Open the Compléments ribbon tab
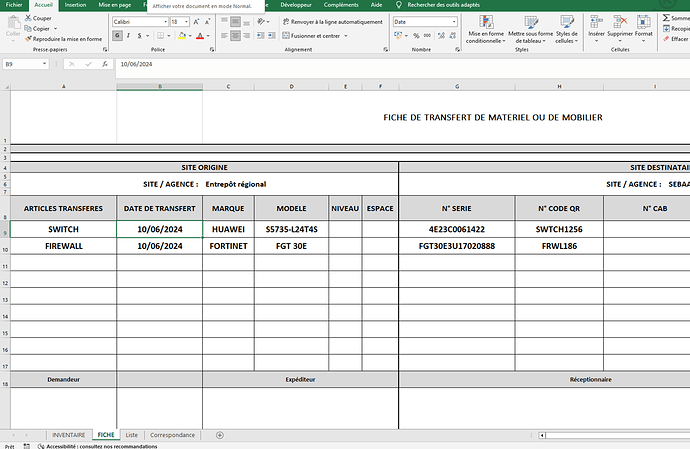690x449 pixels. (341, 5)
